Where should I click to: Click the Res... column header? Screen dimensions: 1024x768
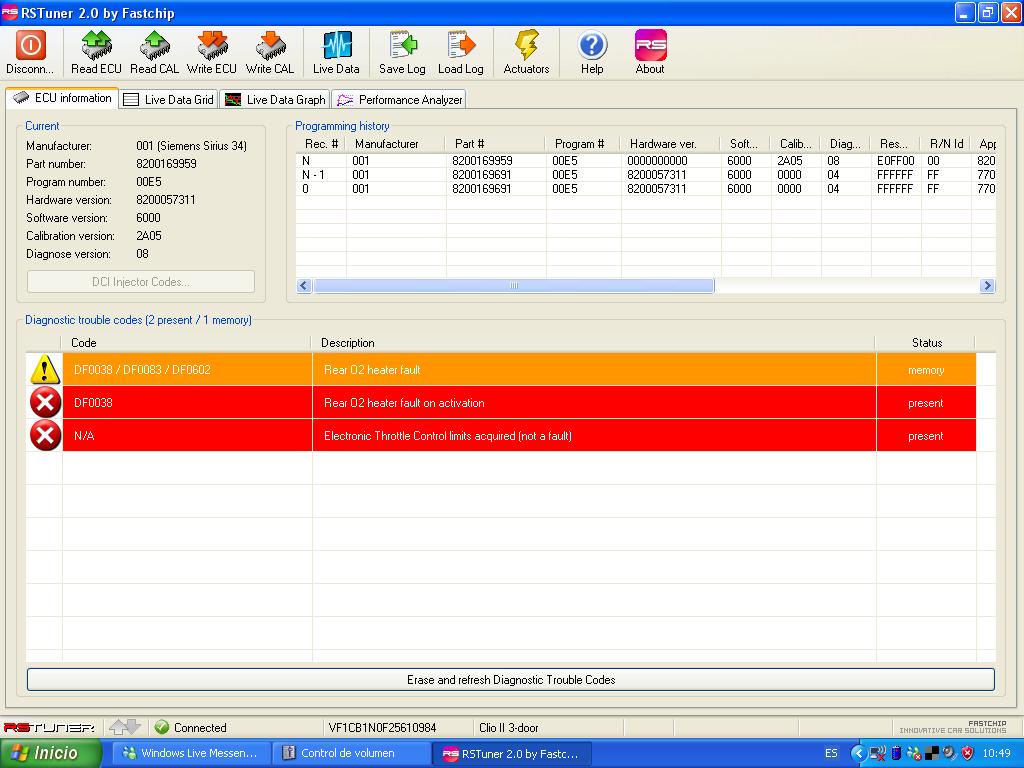[893, 144]
